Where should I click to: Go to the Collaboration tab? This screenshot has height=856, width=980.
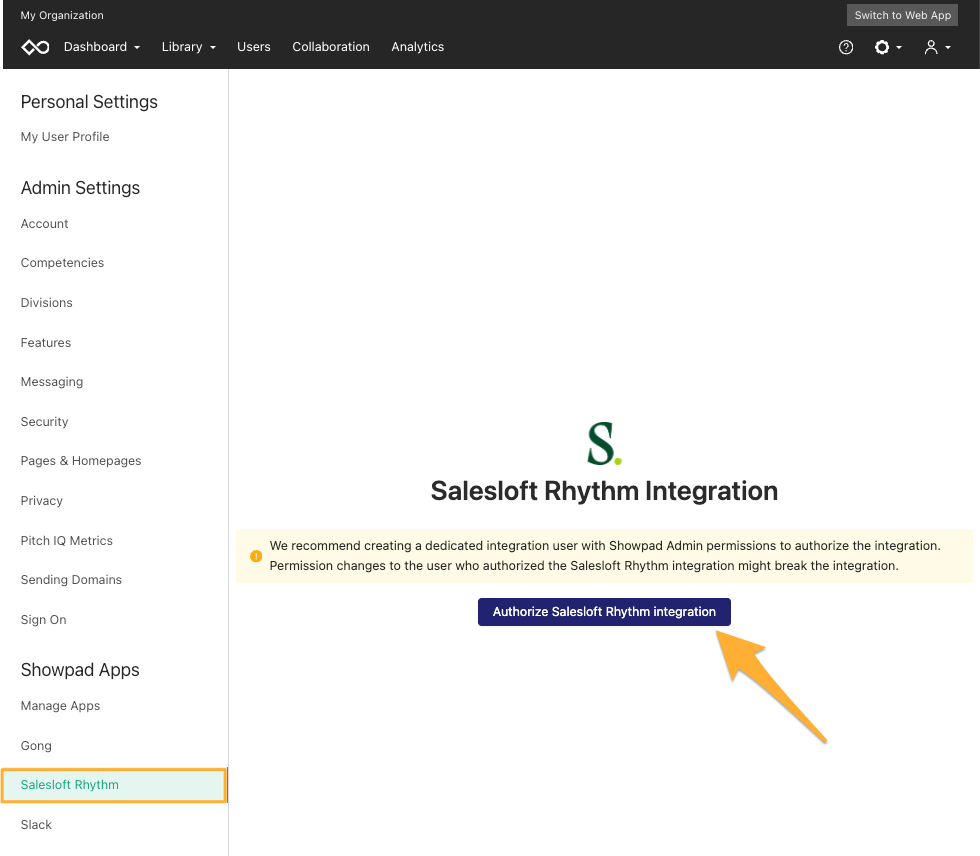point(331,47)
